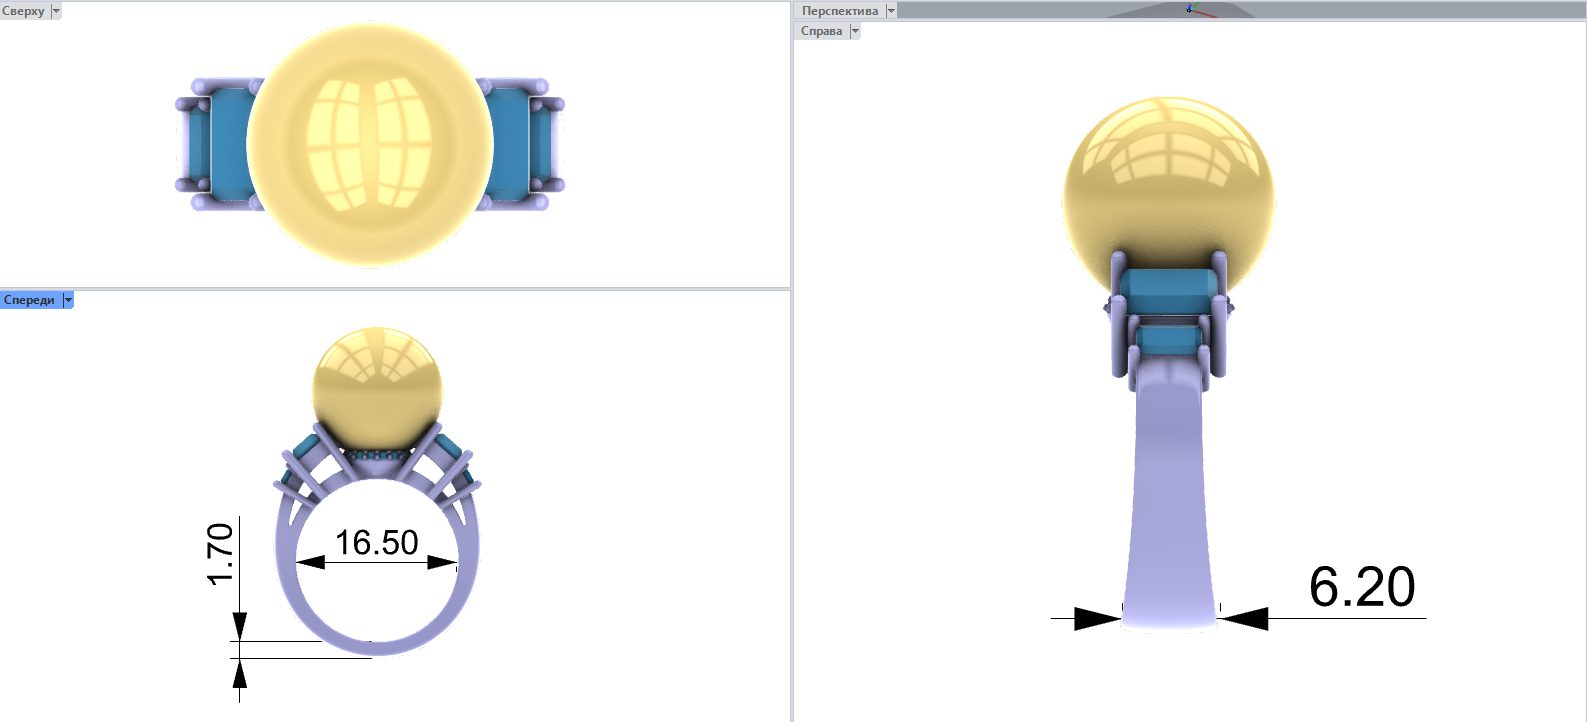Activate the Справа viewport title
This screenshot has width=1587, height=722.
[x=822, y=31]
